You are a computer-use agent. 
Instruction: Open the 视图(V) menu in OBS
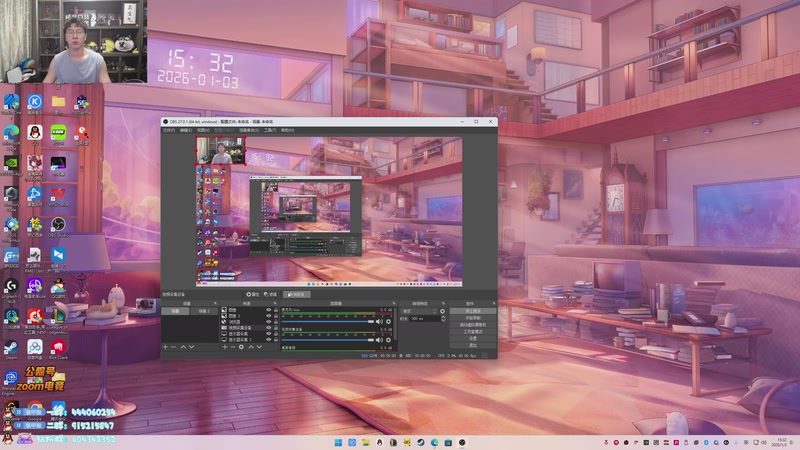click(203, 130)
